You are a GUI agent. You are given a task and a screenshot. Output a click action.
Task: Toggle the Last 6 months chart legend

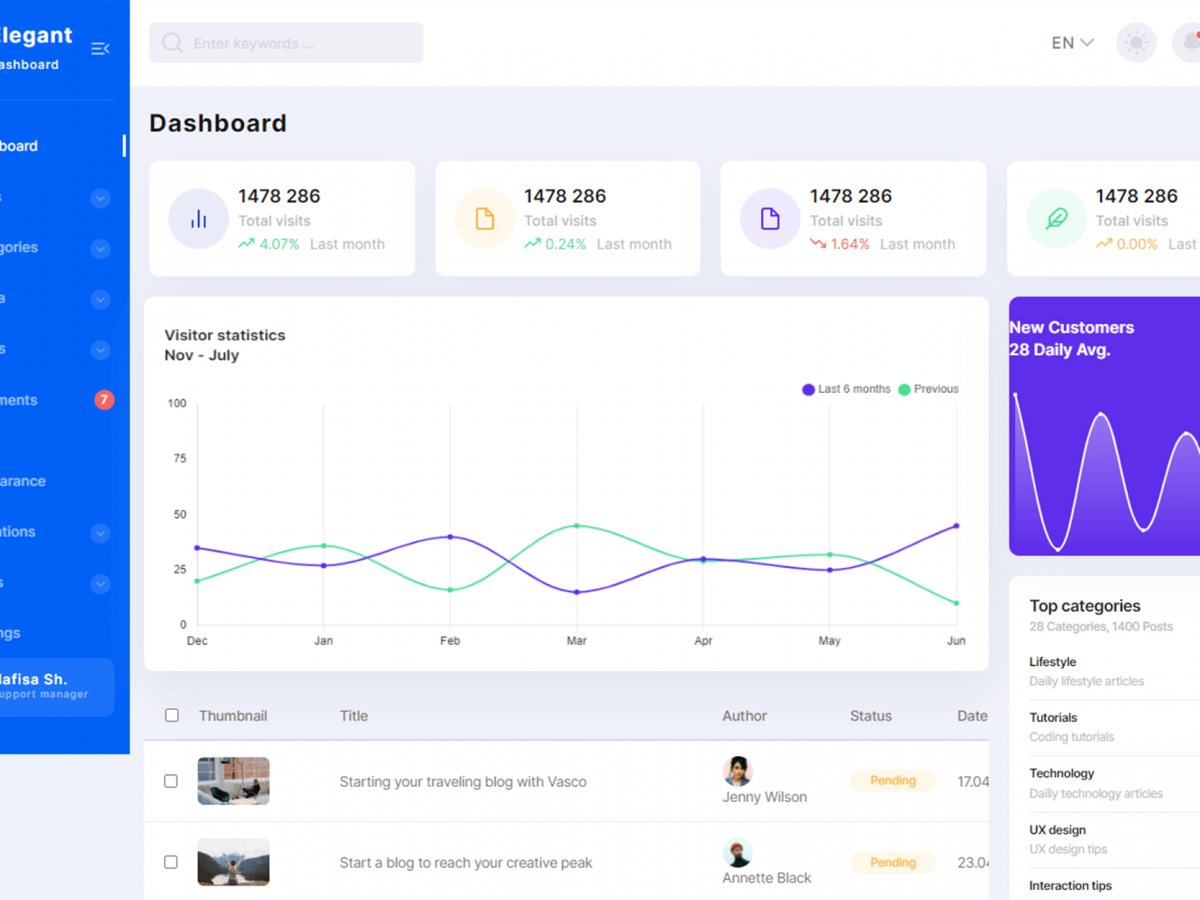[846, 389]
